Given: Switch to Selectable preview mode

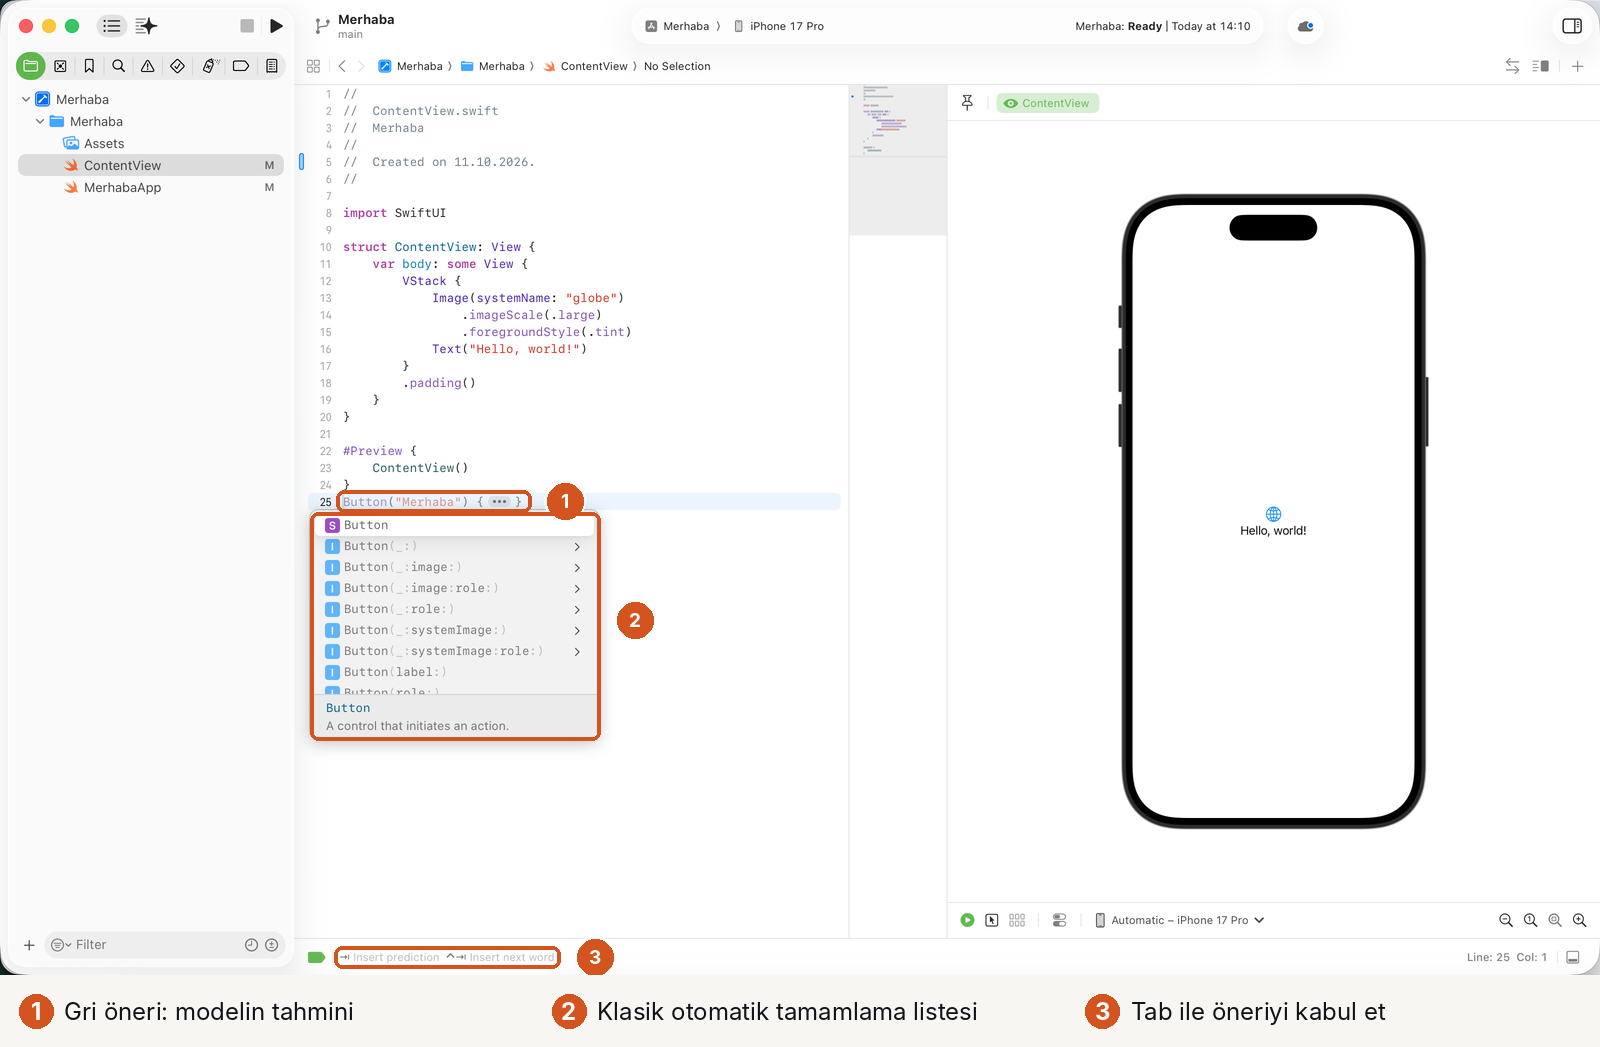Looking at the screenshot, I should click(x=992, y=920).
